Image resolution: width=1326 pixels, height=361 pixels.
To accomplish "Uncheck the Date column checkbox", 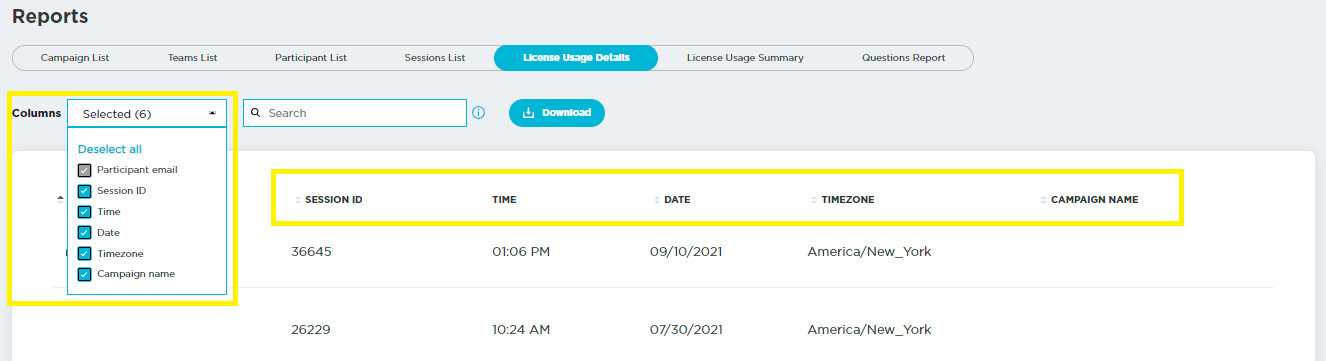I will [x=85, y=232].
